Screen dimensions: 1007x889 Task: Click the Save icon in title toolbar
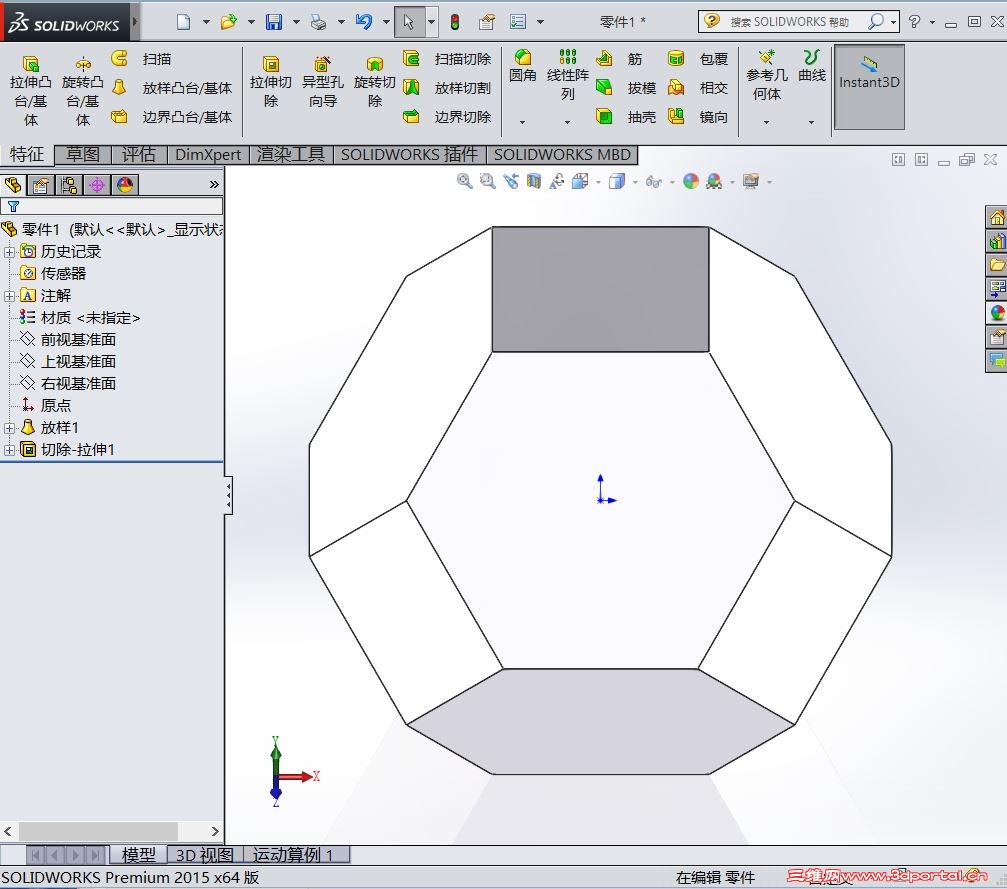(274, 22)
